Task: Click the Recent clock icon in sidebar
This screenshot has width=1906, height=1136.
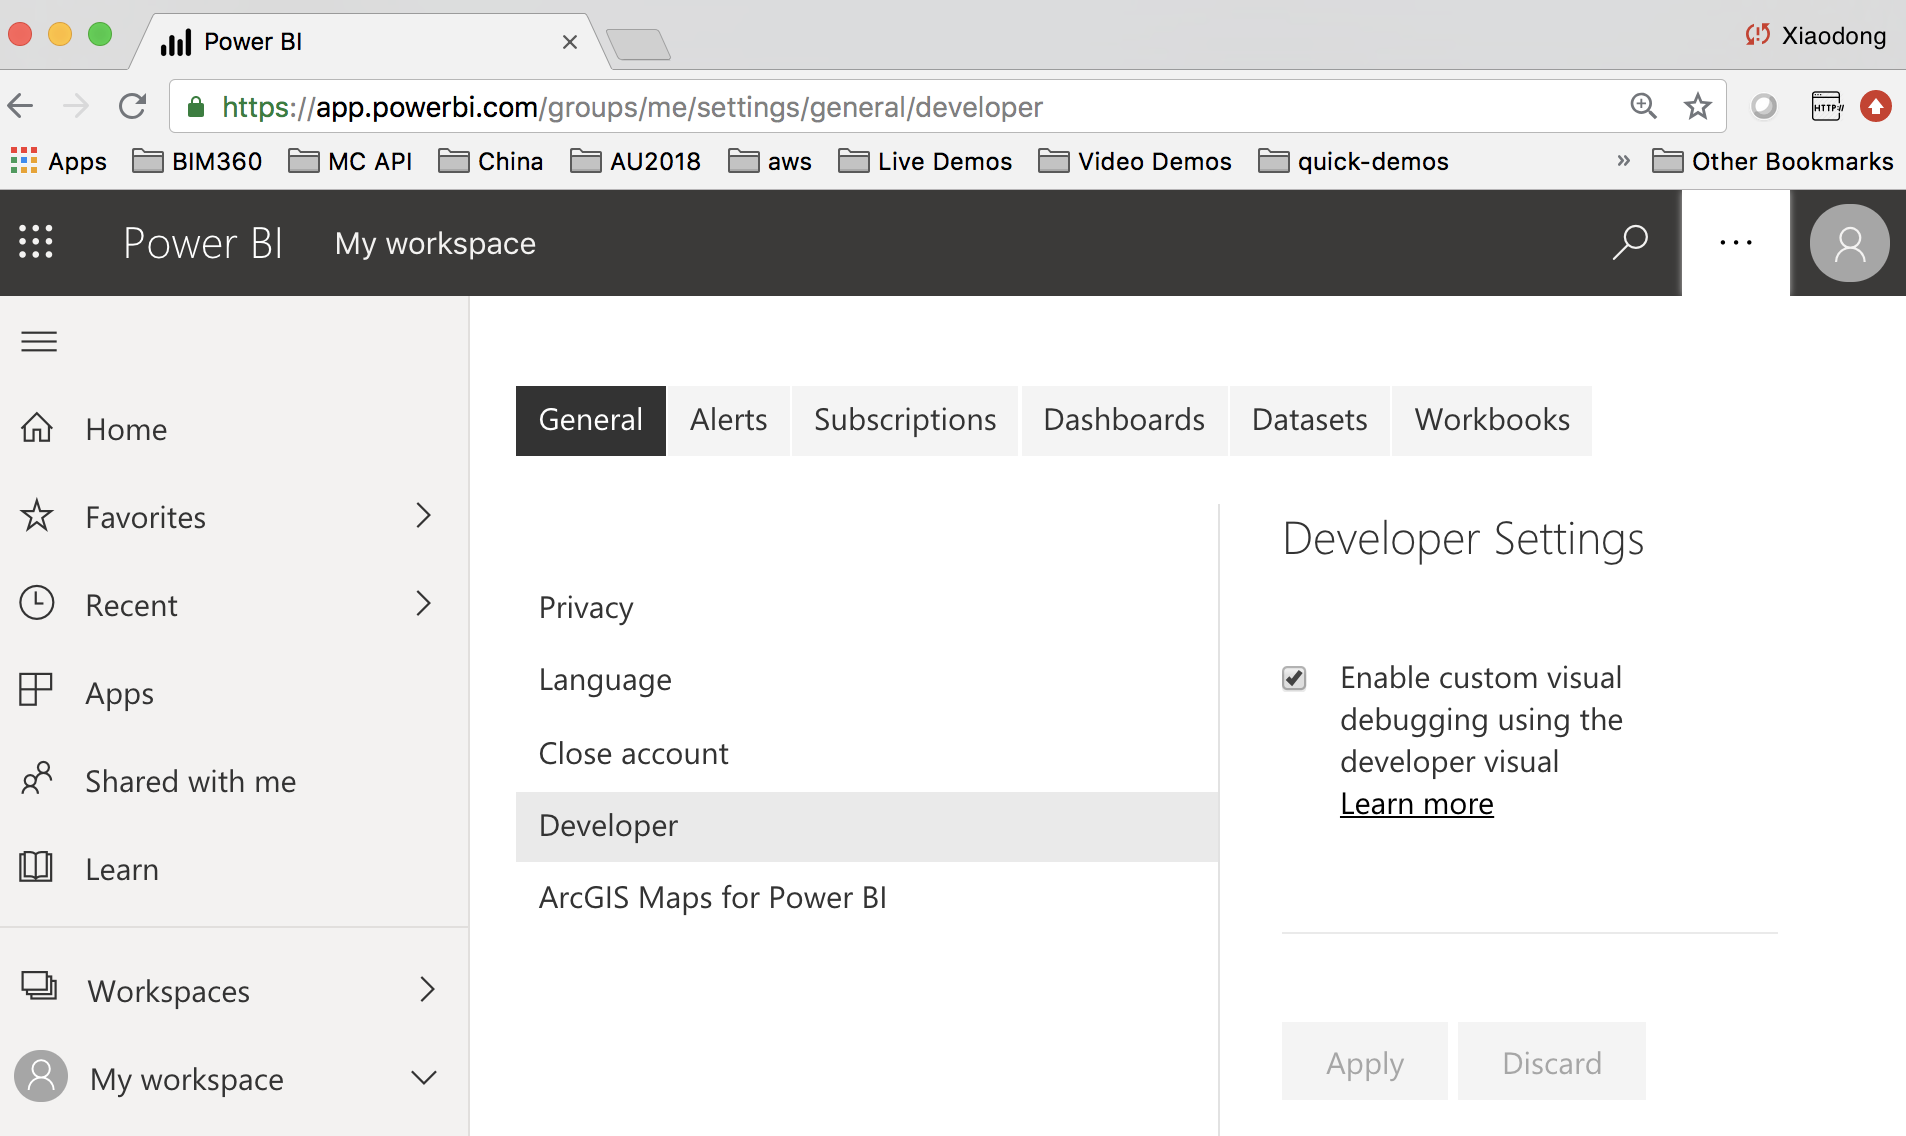Action: 37,603
